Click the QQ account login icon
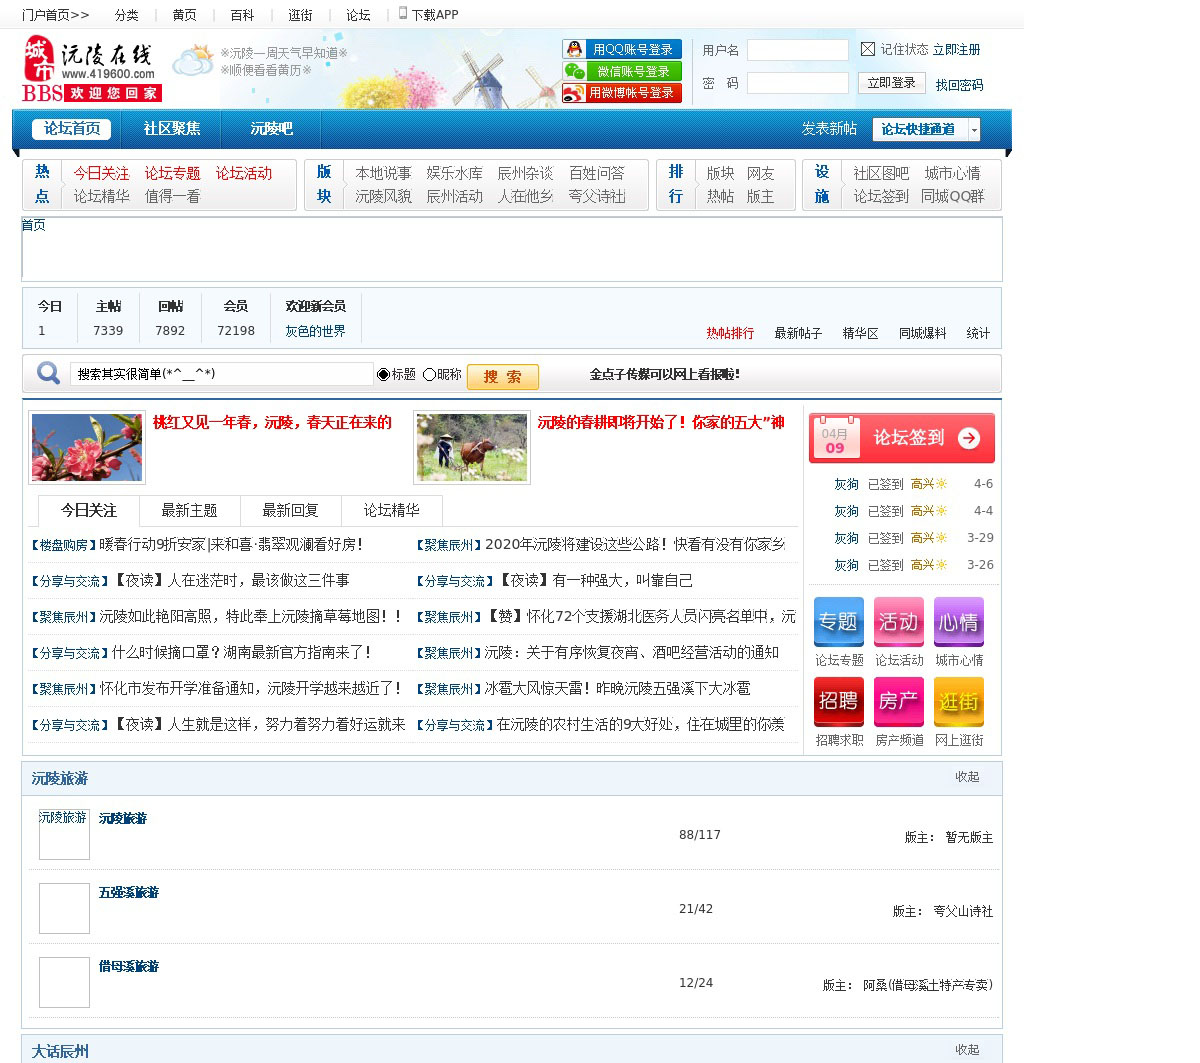1200x1063 pixels. [x=574, y=49]
